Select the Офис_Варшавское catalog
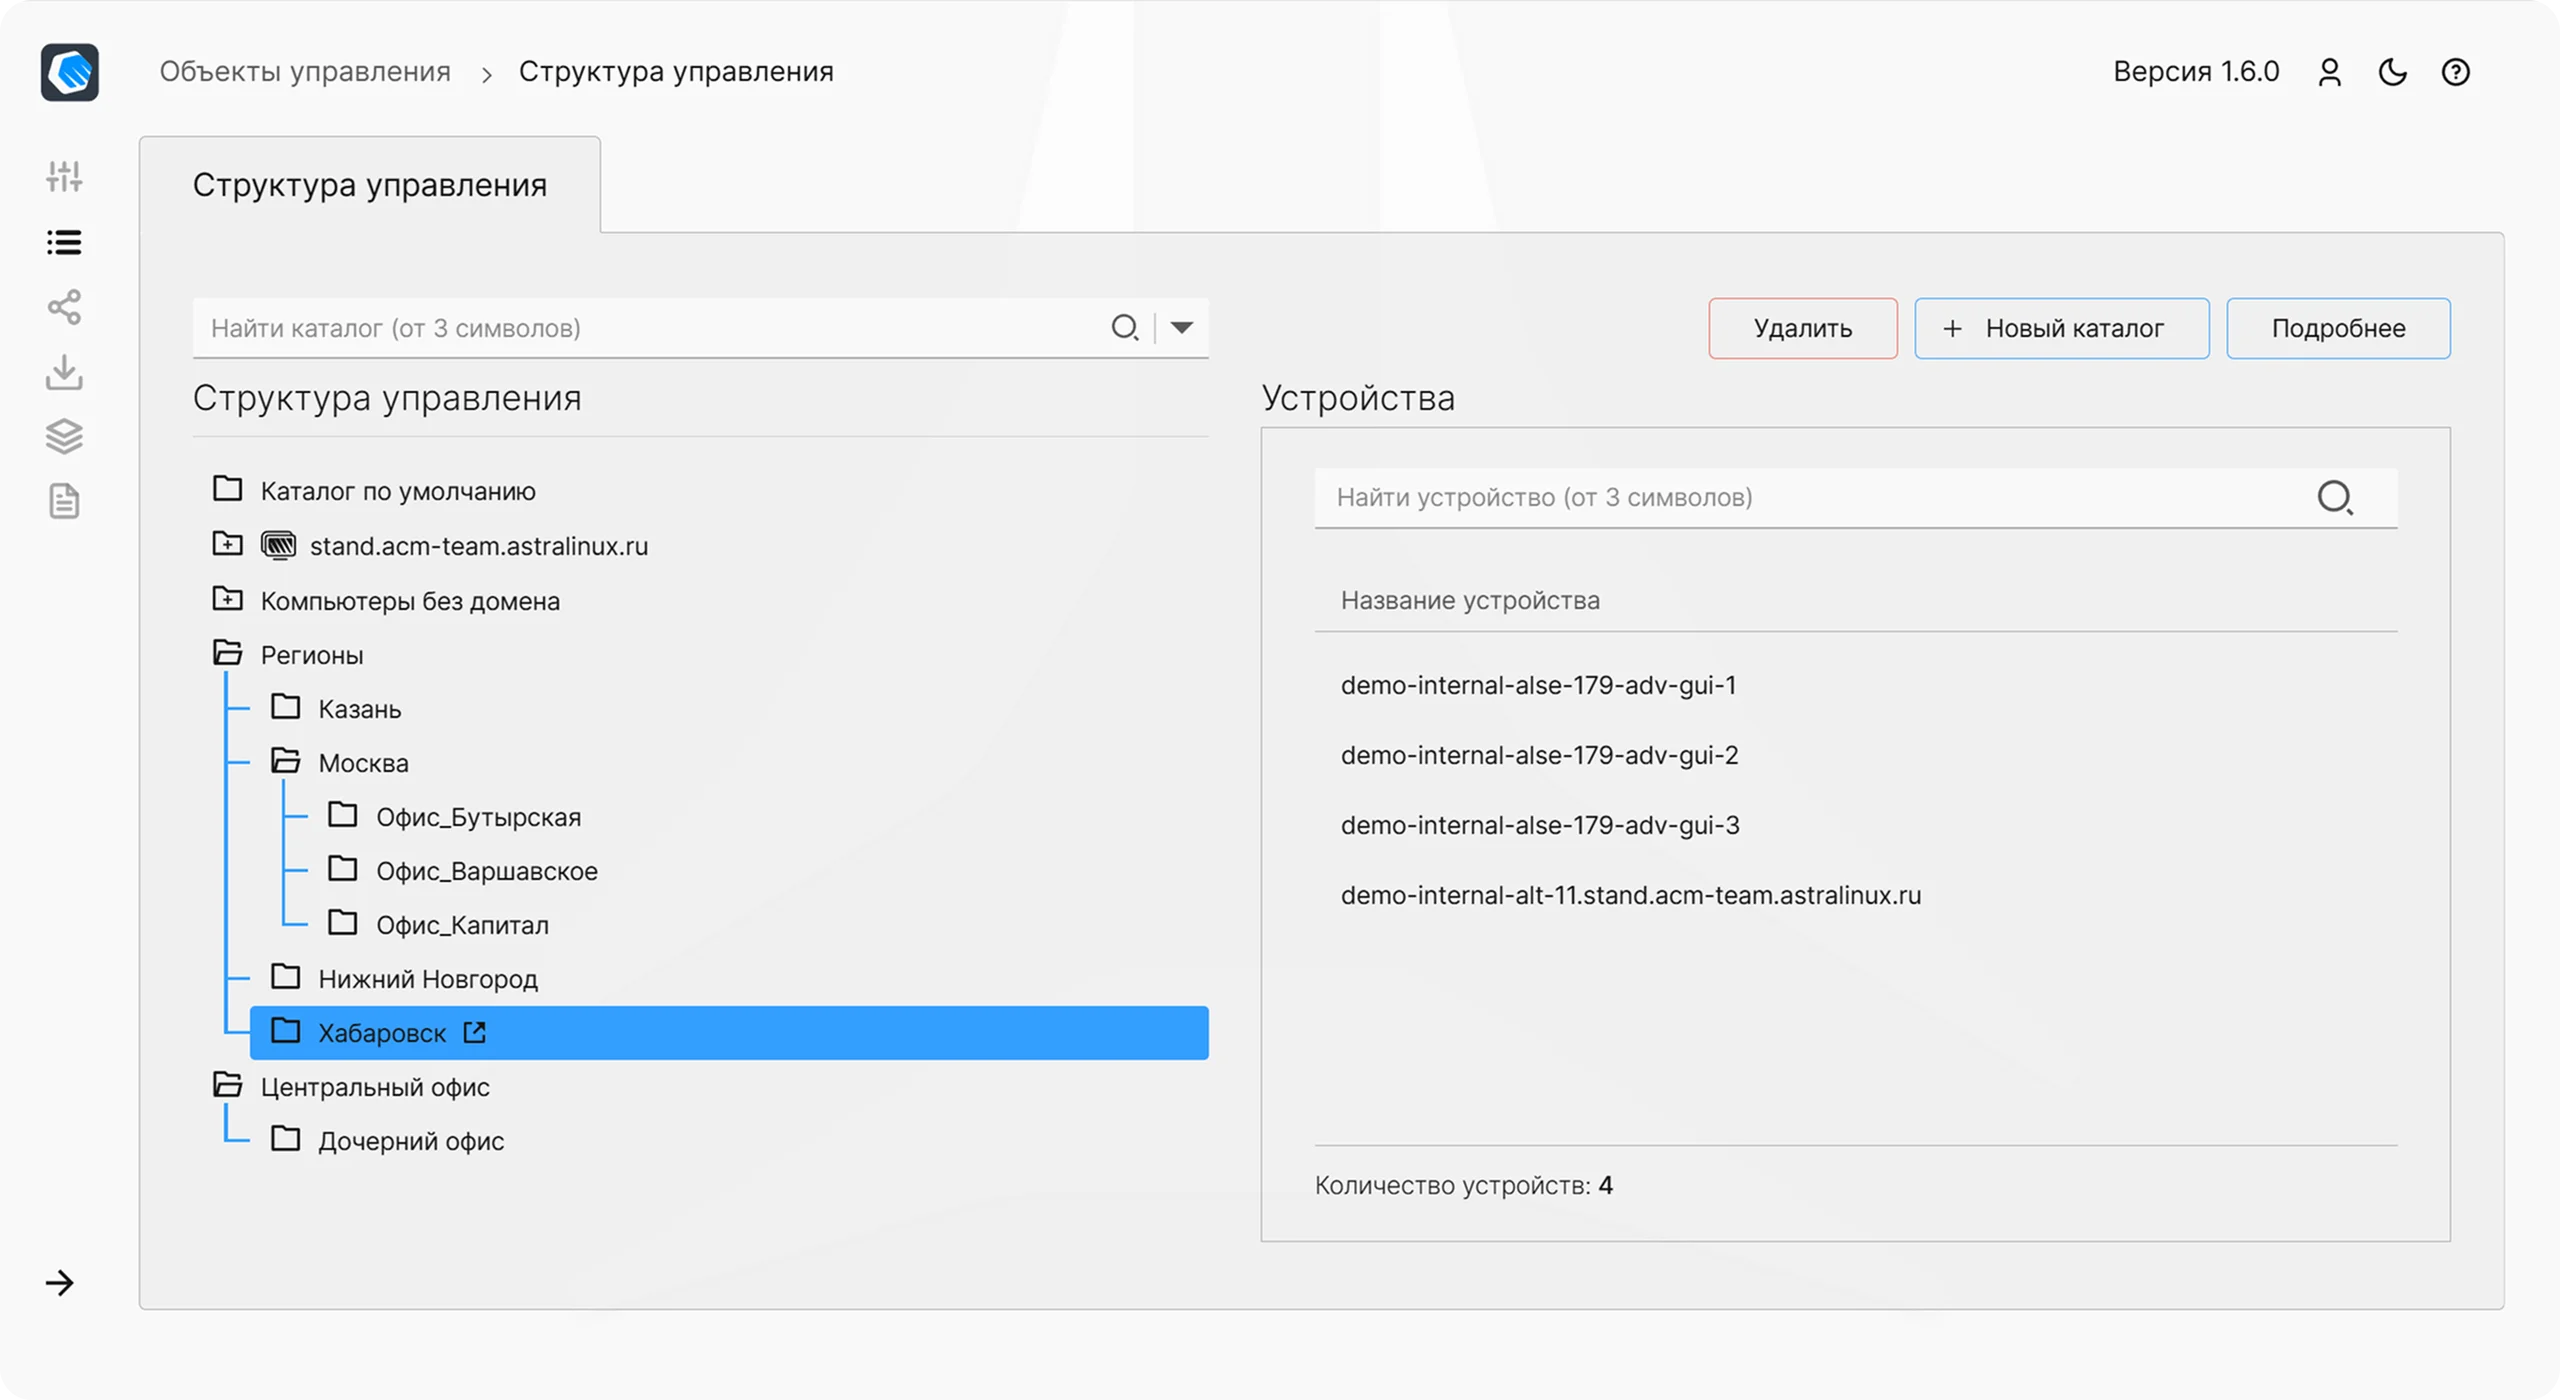 tap(487, 871)
